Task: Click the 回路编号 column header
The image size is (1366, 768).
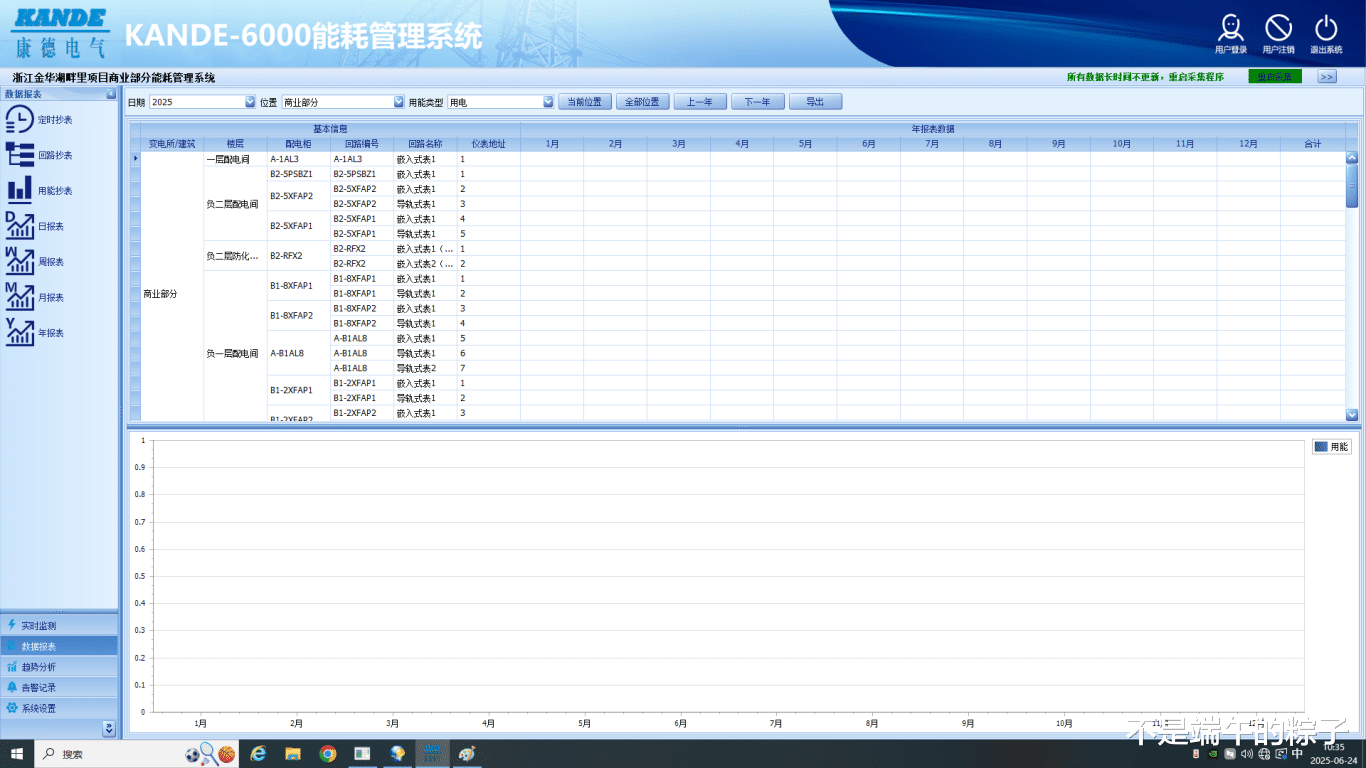Action: click(x=362, y=144)
